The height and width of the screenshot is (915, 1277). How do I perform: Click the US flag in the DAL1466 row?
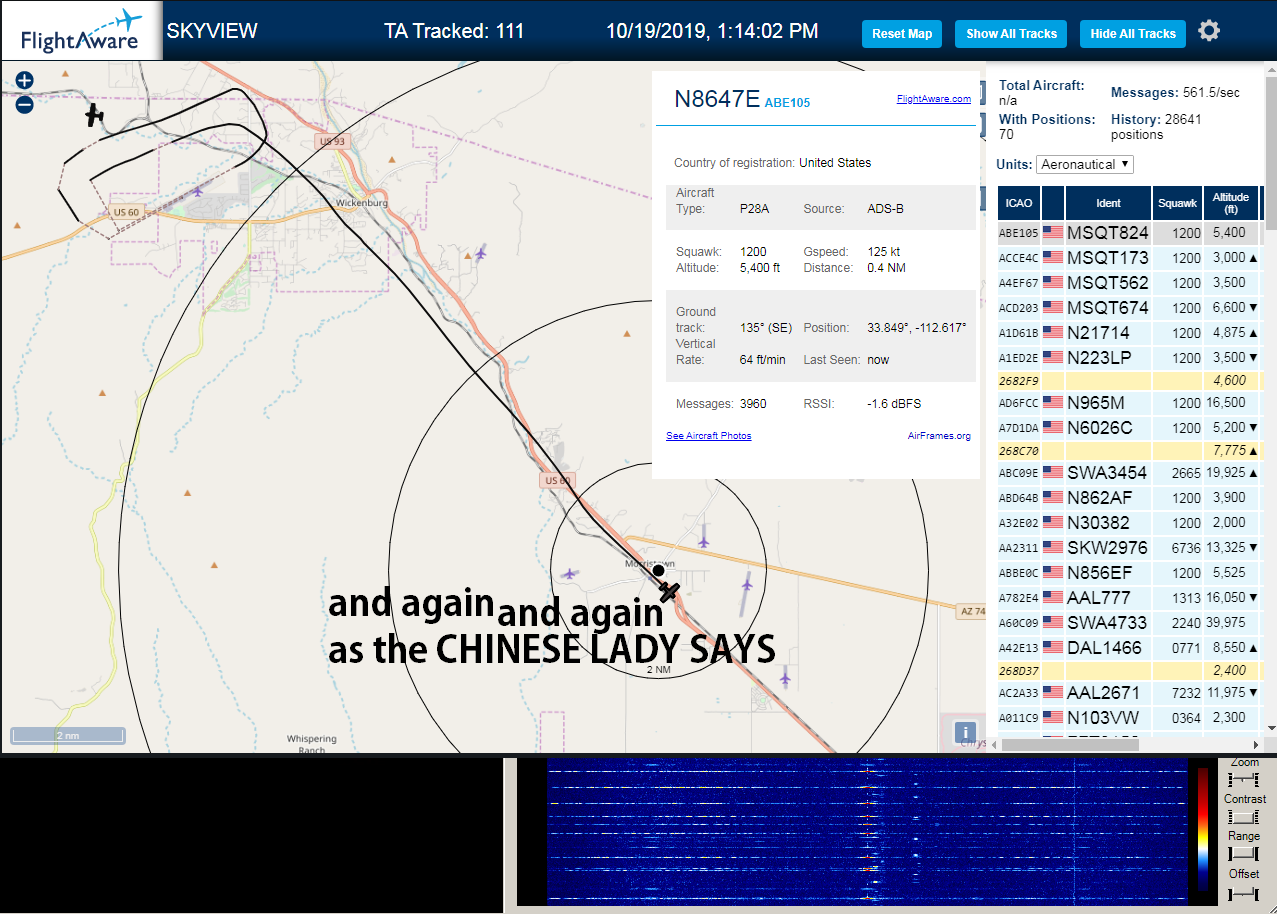point(1053,647)
